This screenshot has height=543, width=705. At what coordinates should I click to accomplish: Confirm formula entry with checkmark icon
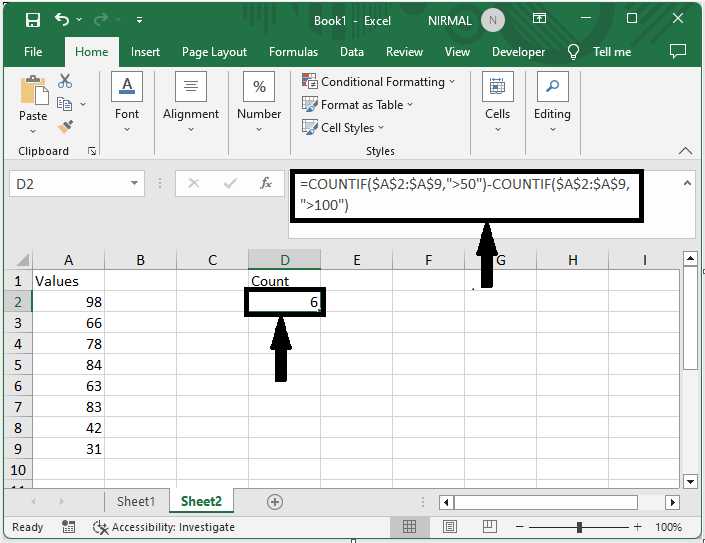(x=230, y=183)
